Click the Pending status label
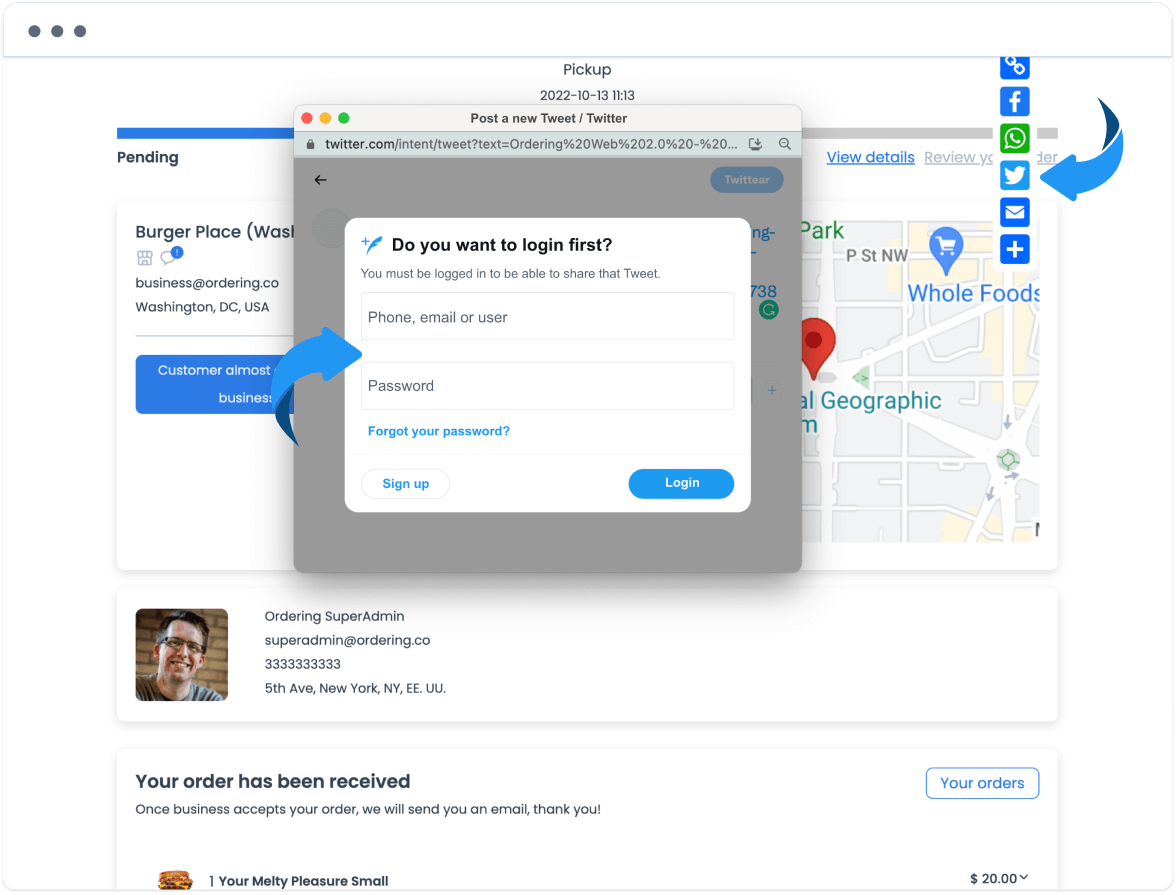This screenshot has width=1176, height=895. (148, 158)
